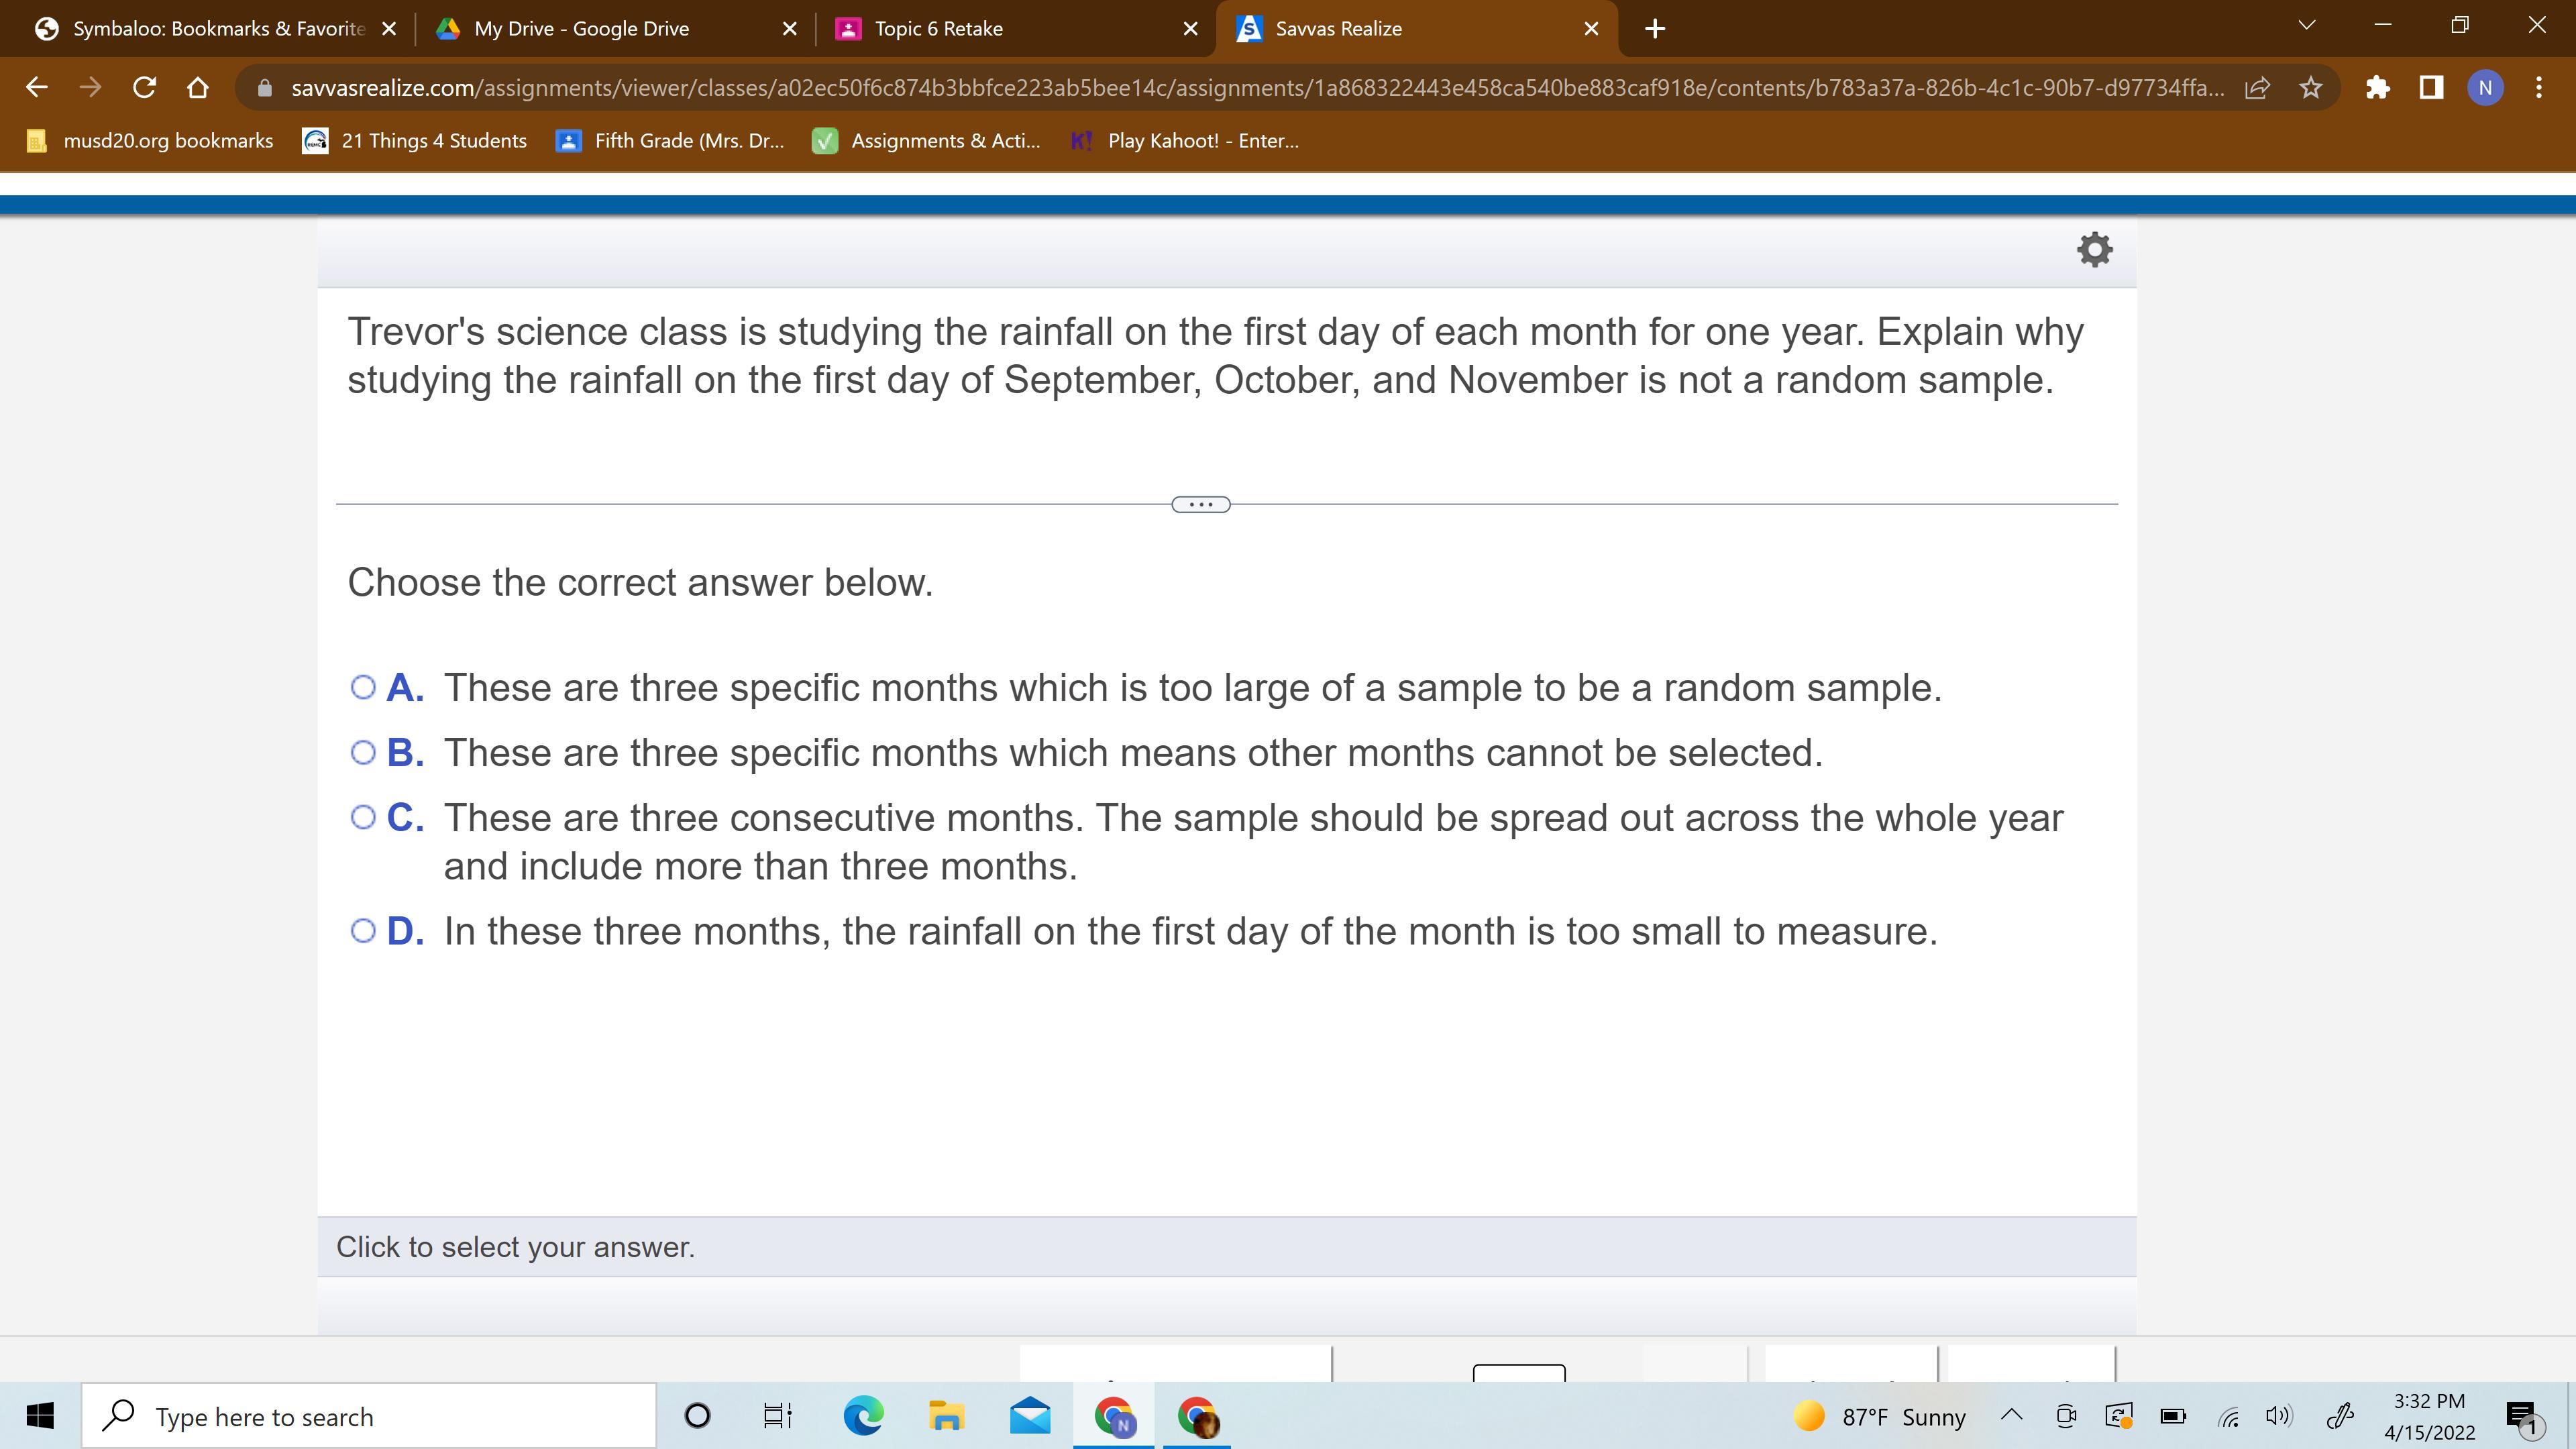Choose option C about consecutive months
The image size is (2576, 1449).
pos(363,817)
